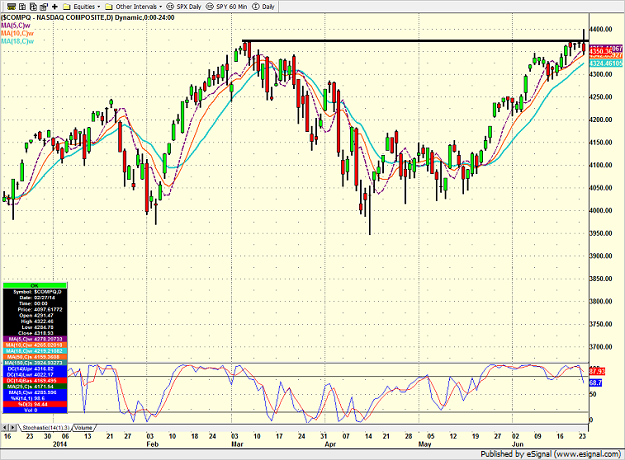Click the May month label on time axis
This screenshot has width=625, height=460.
coord(425,444)
